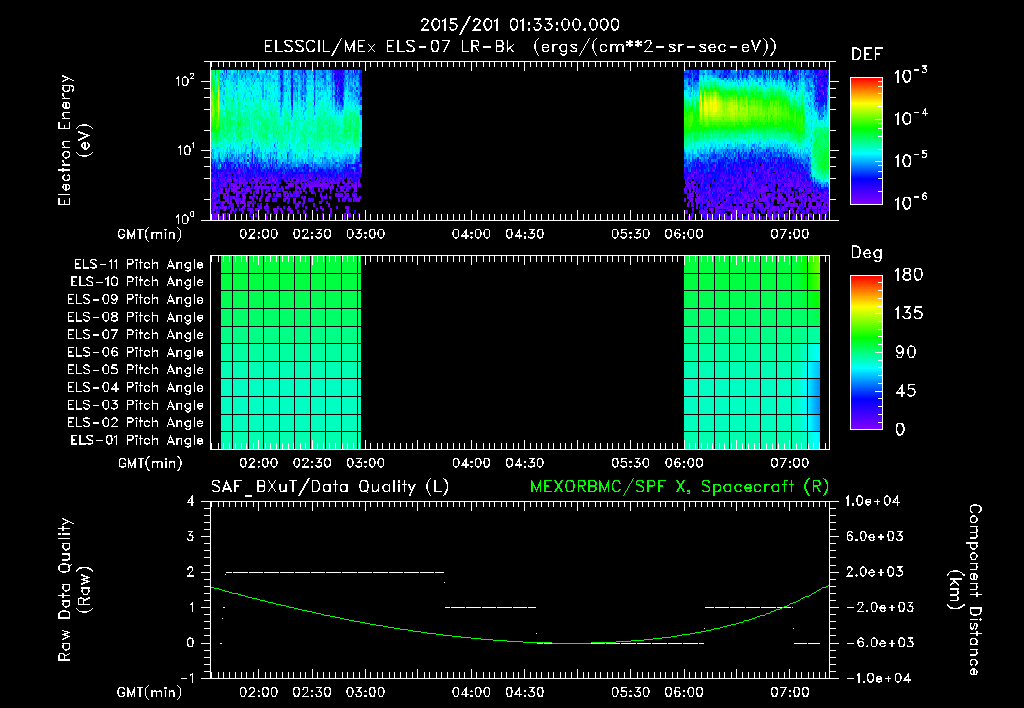Click the 90 value on Deg scale

pyautogui.click(x=905, y=353)
